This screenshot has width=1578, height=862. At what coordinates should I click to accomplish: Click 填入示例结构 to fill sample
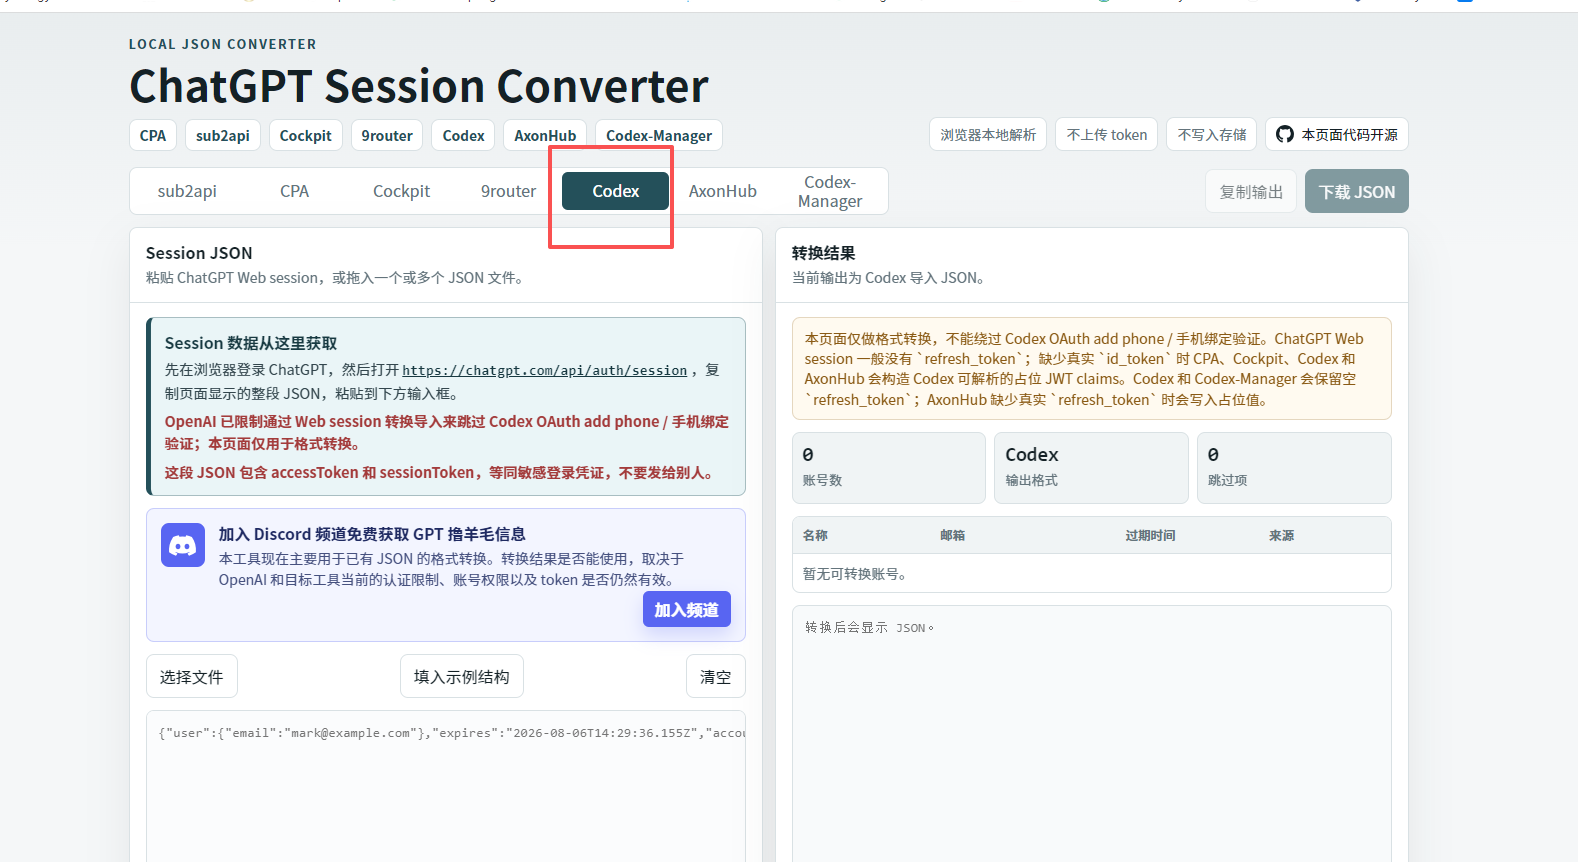click(462, 677)
